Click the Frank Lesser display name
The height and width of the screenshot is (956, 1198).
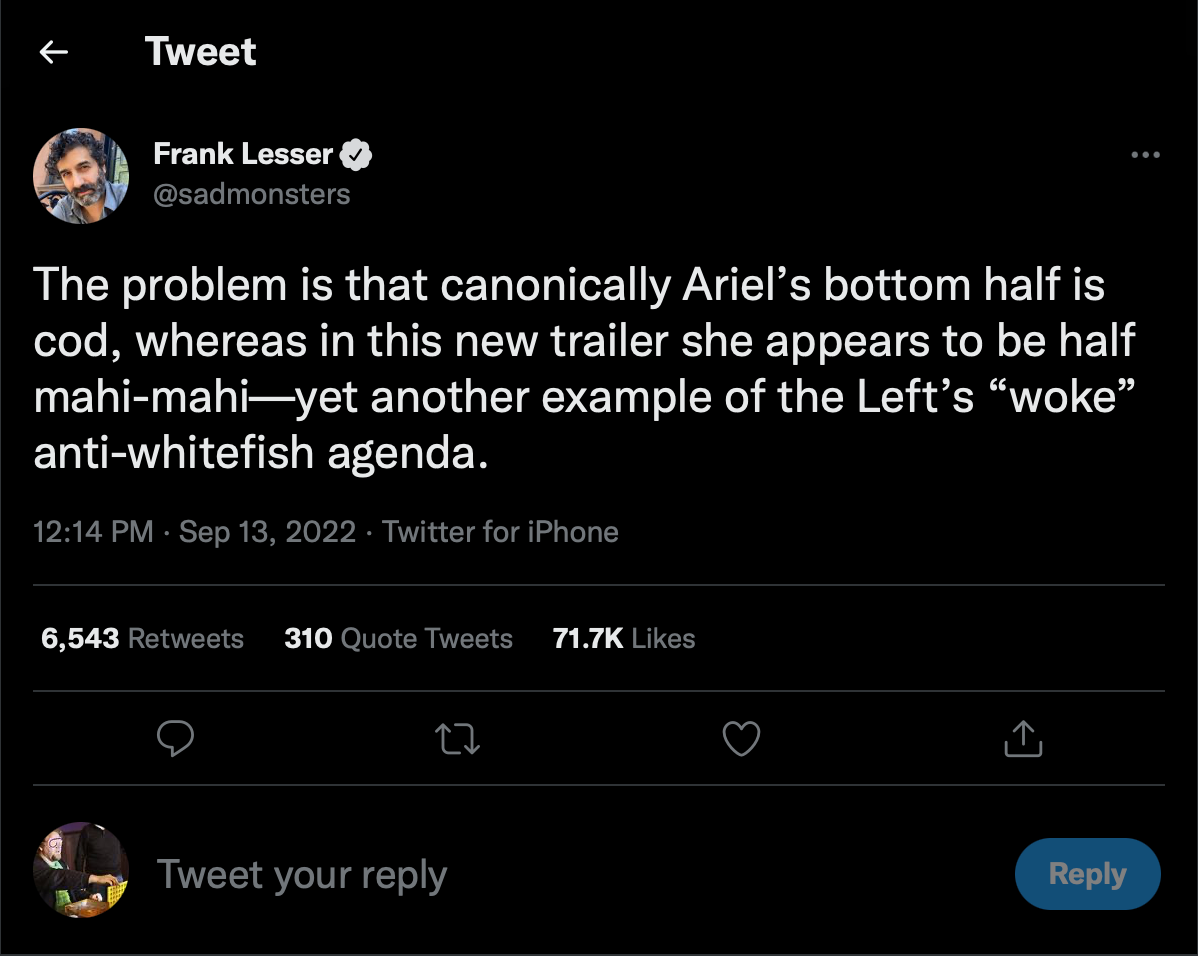tap(243, 154)
